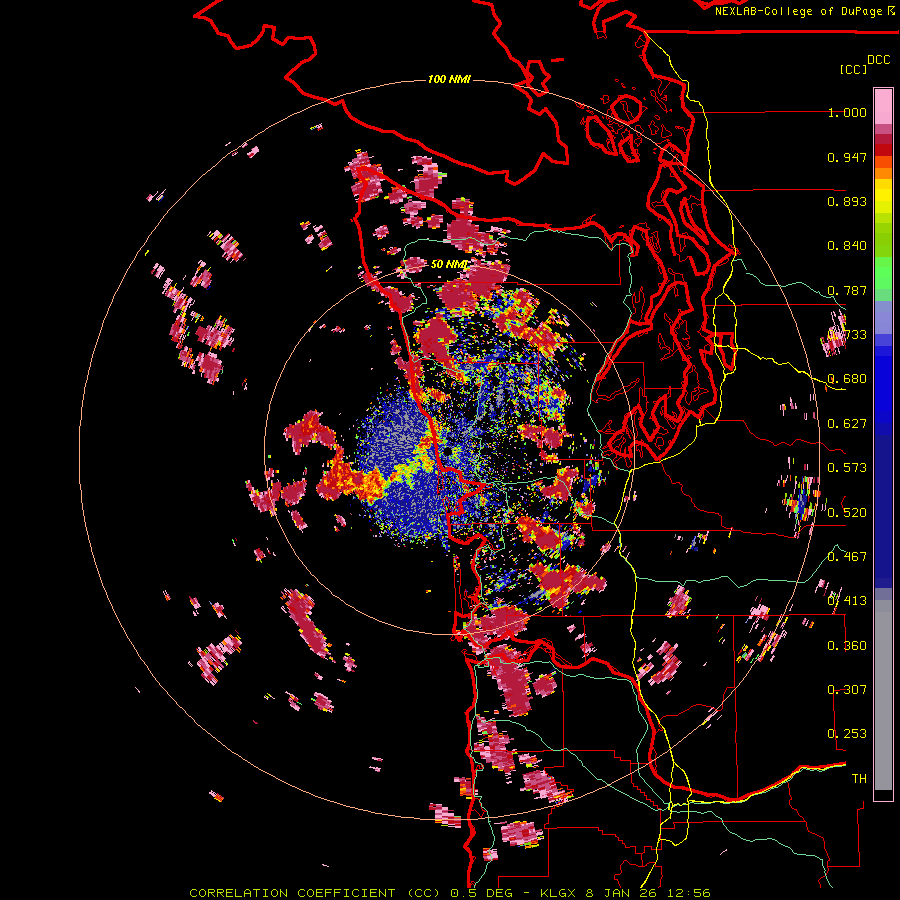Pick the orange segment of the color bar
900x900 pixels.
pyautogui.click(x=883, y=173)
